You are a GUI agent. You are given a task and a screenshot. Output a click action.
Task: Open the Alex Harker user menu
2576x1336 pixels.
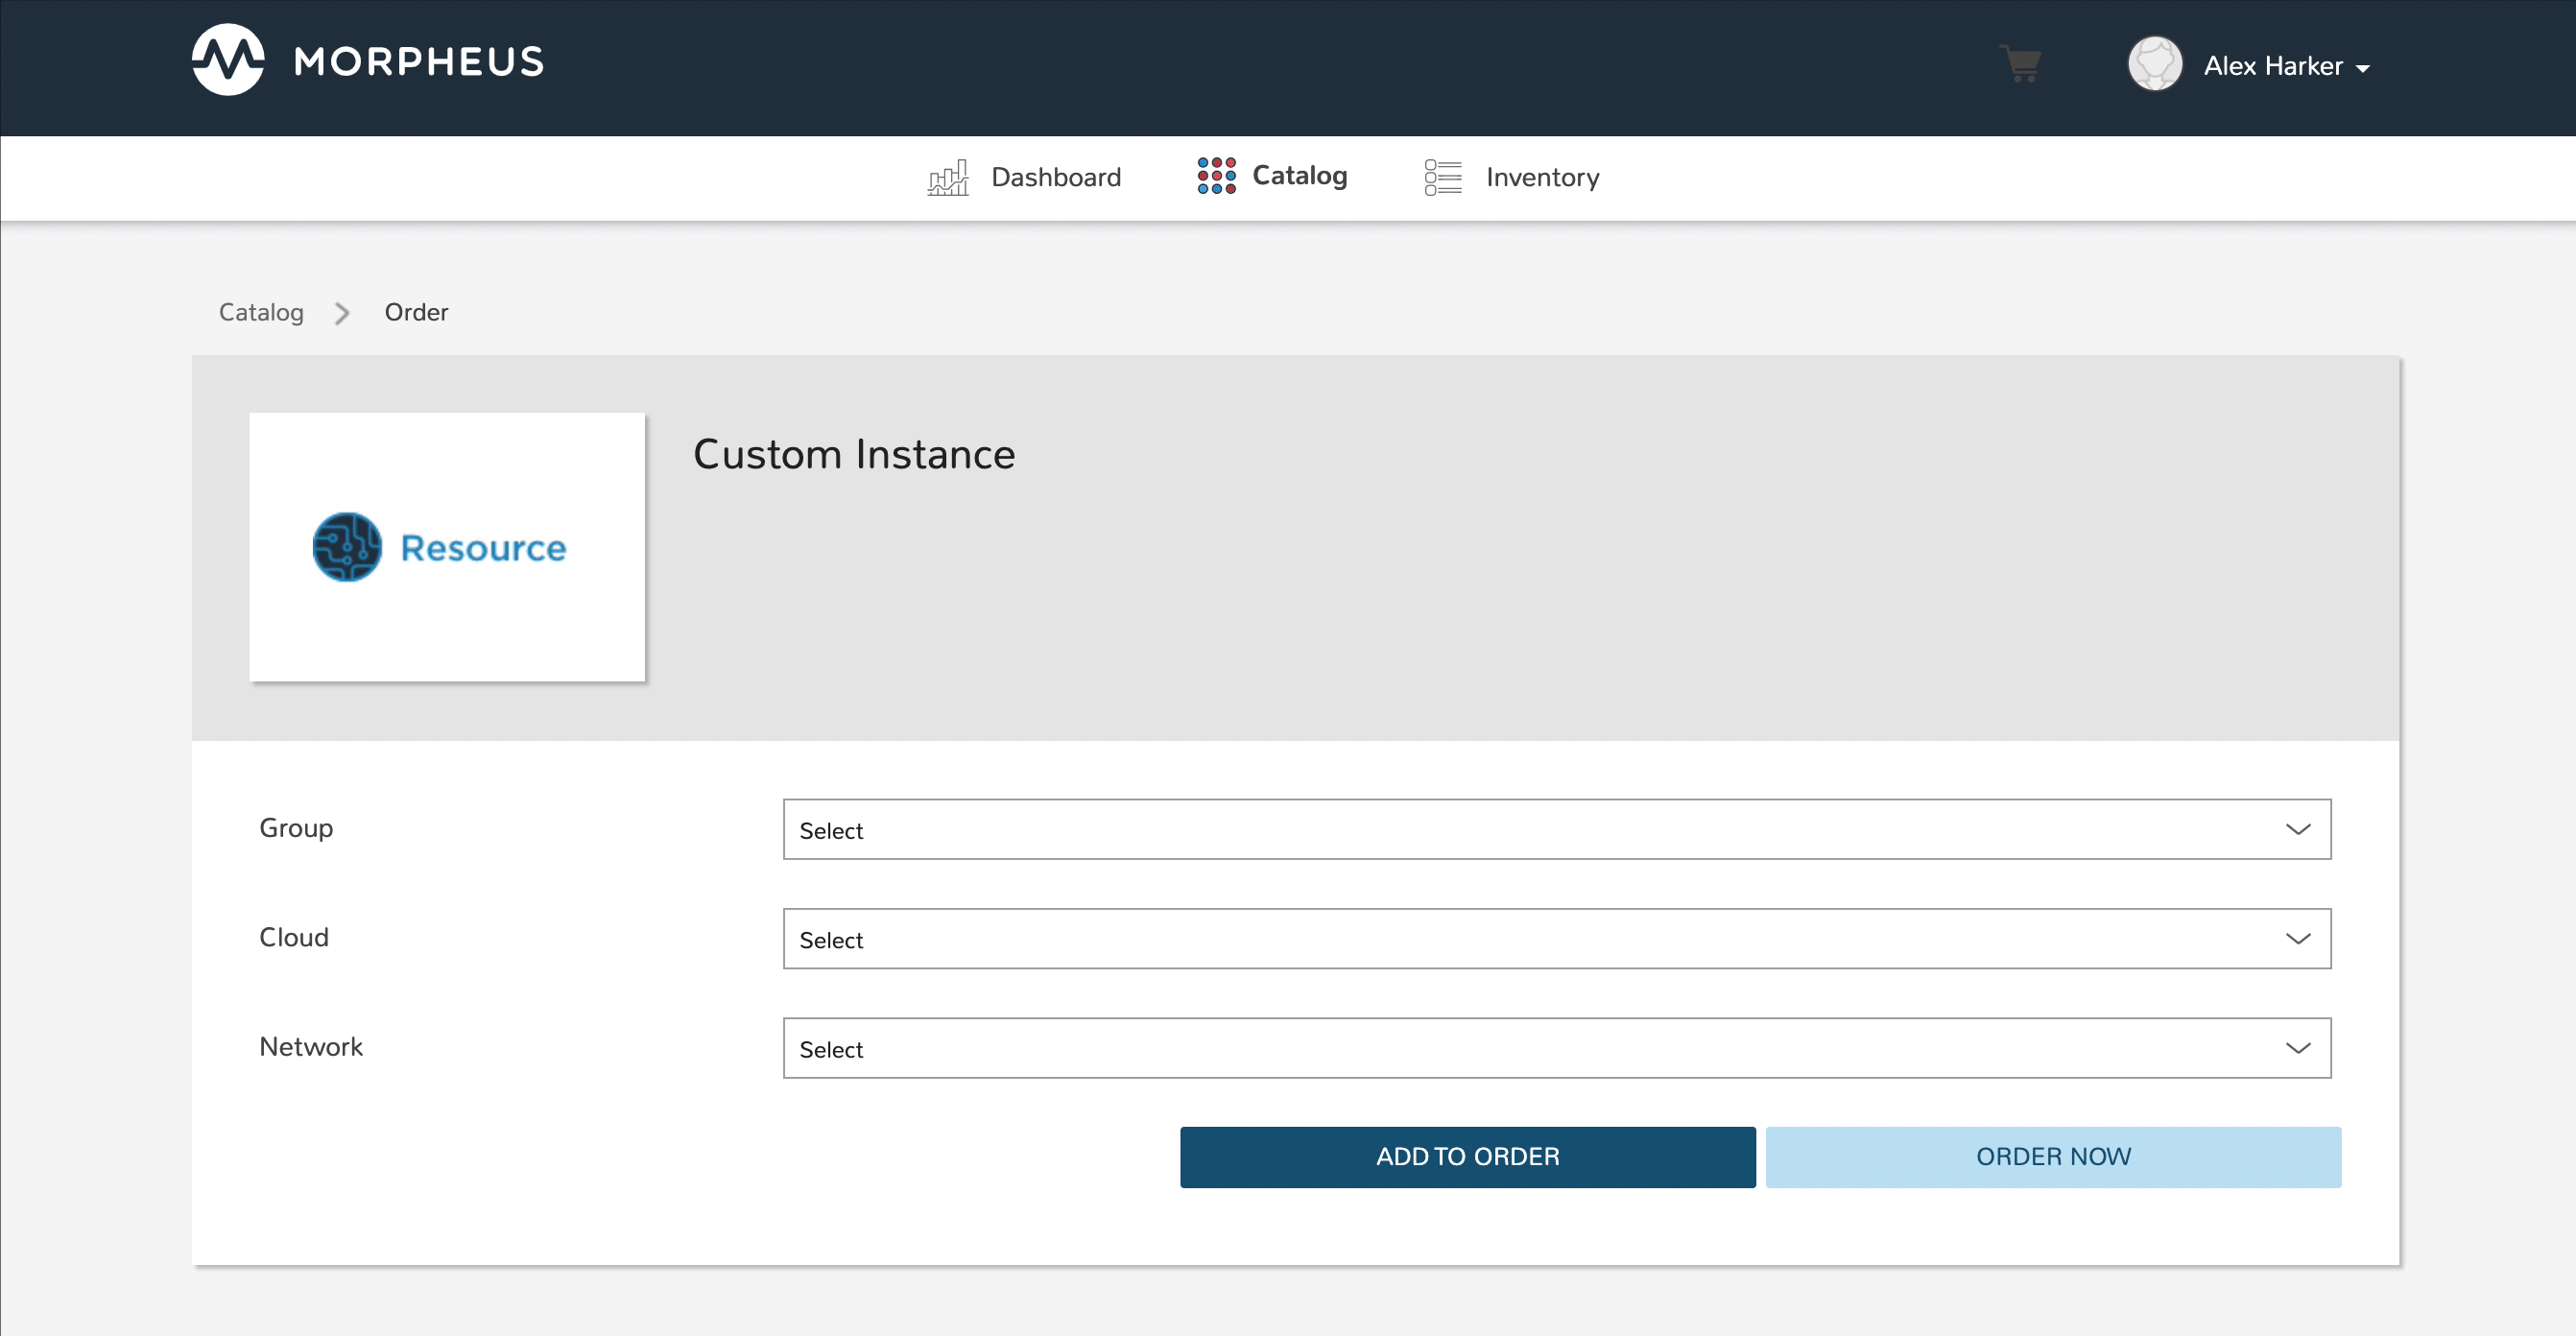(x=2286, y=66)
